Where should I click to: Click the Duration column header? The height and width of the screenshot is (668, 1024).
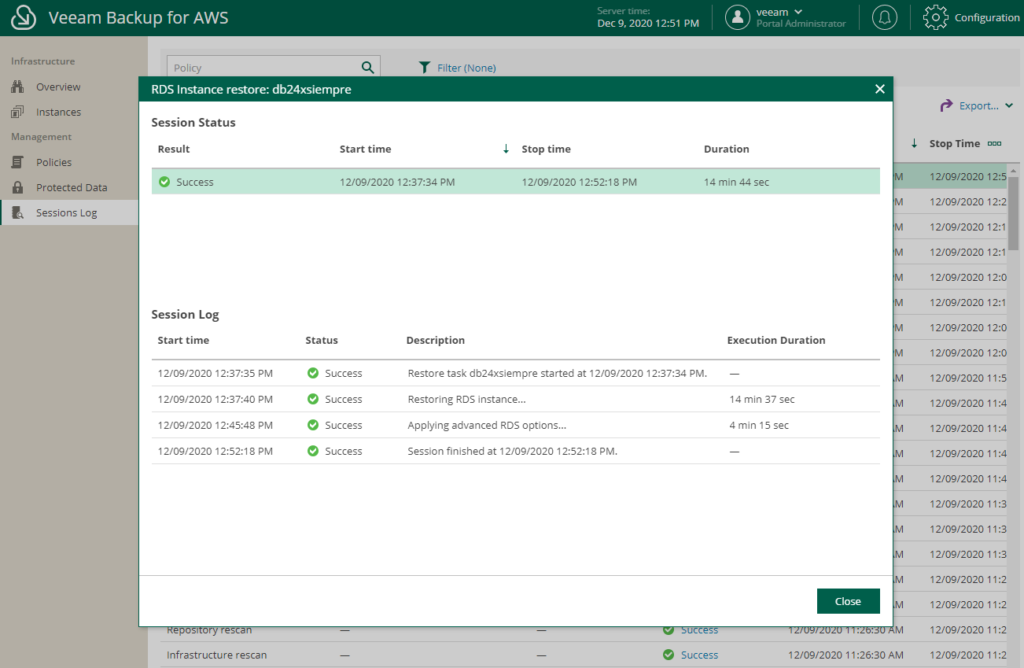(x=726, y=149)
